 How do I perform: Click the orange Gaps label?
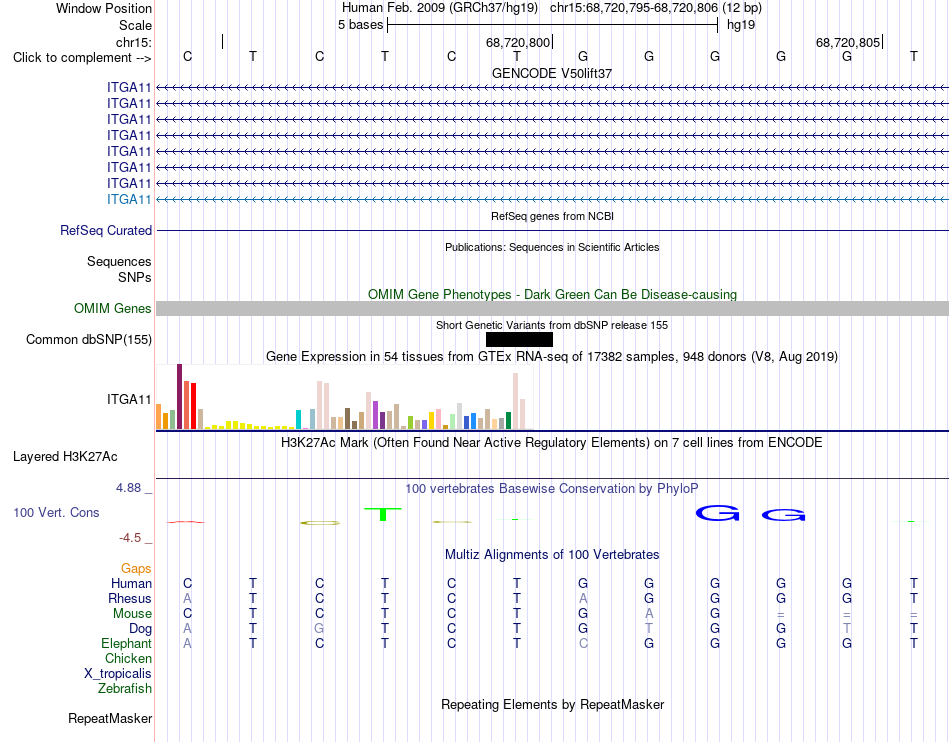[136, 568]
